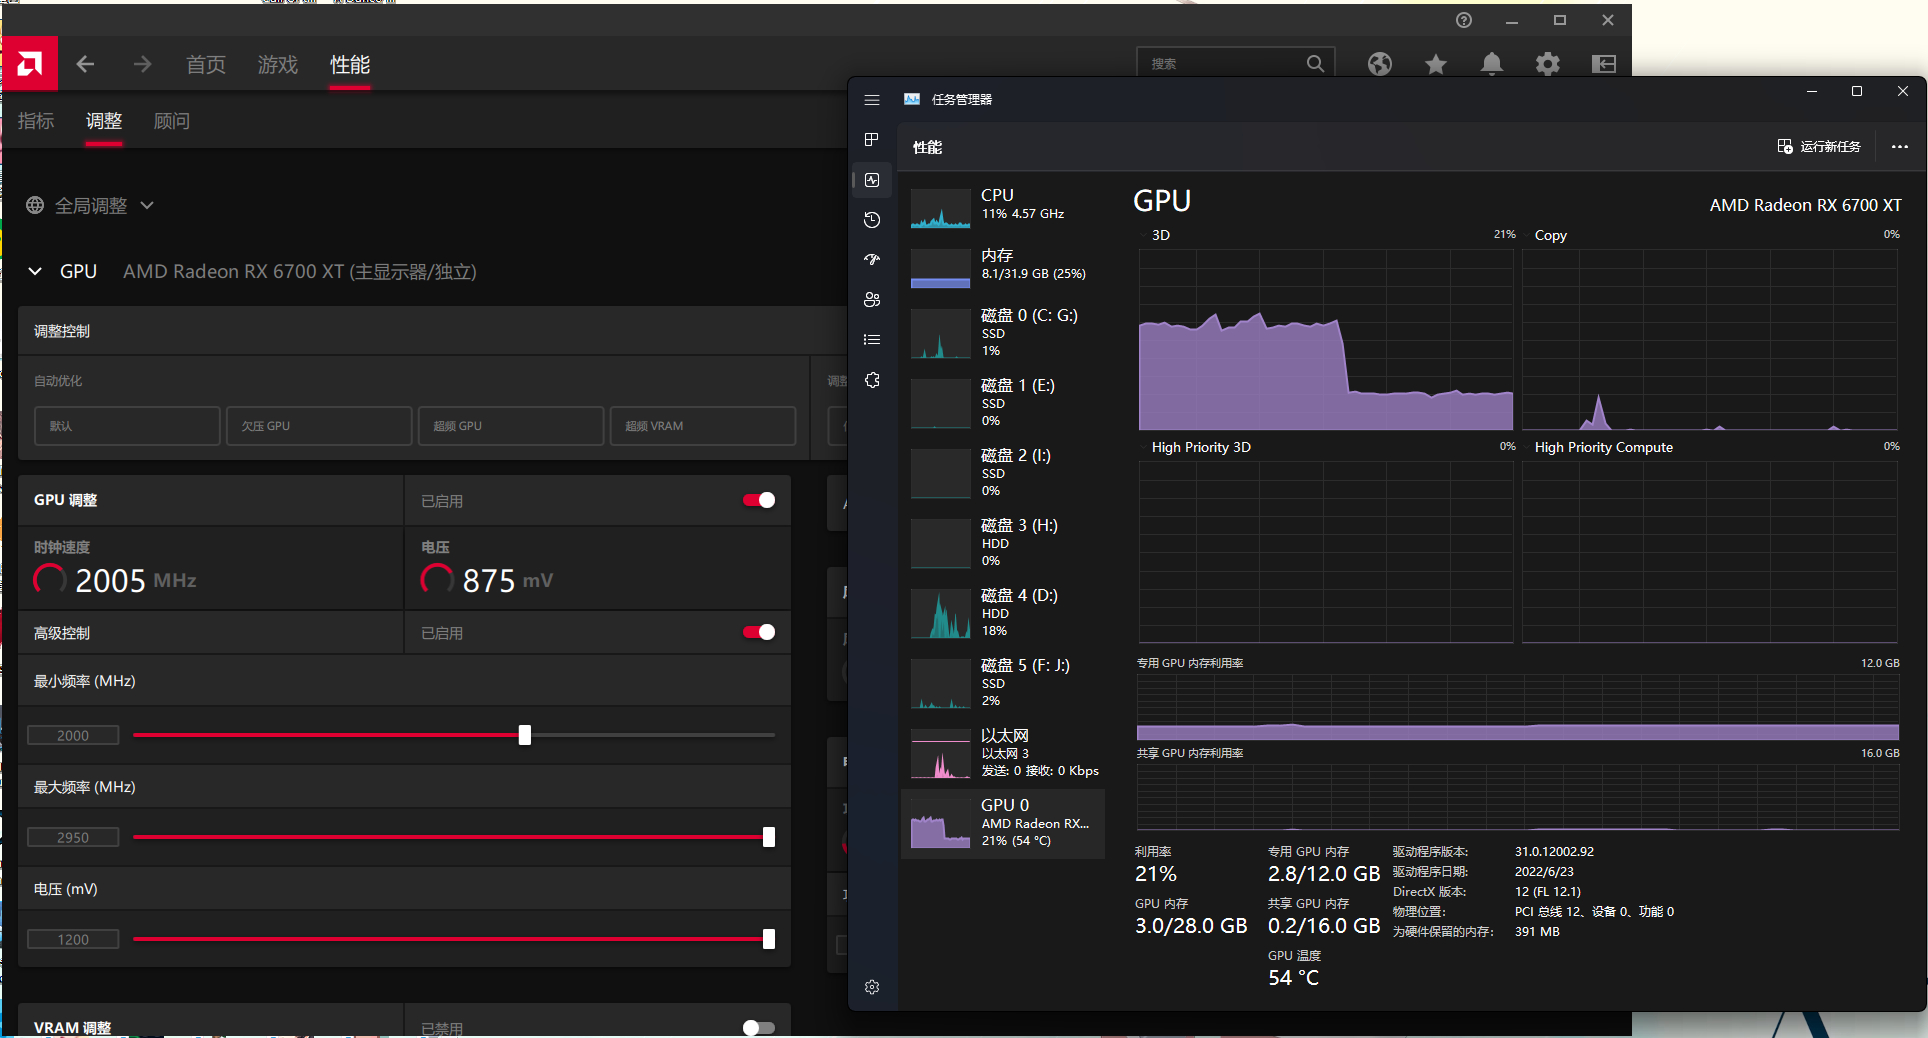The image size is (1928, 1038).
Task: Open notifications bell in AMD Software
Action: tap(1491, 64)
